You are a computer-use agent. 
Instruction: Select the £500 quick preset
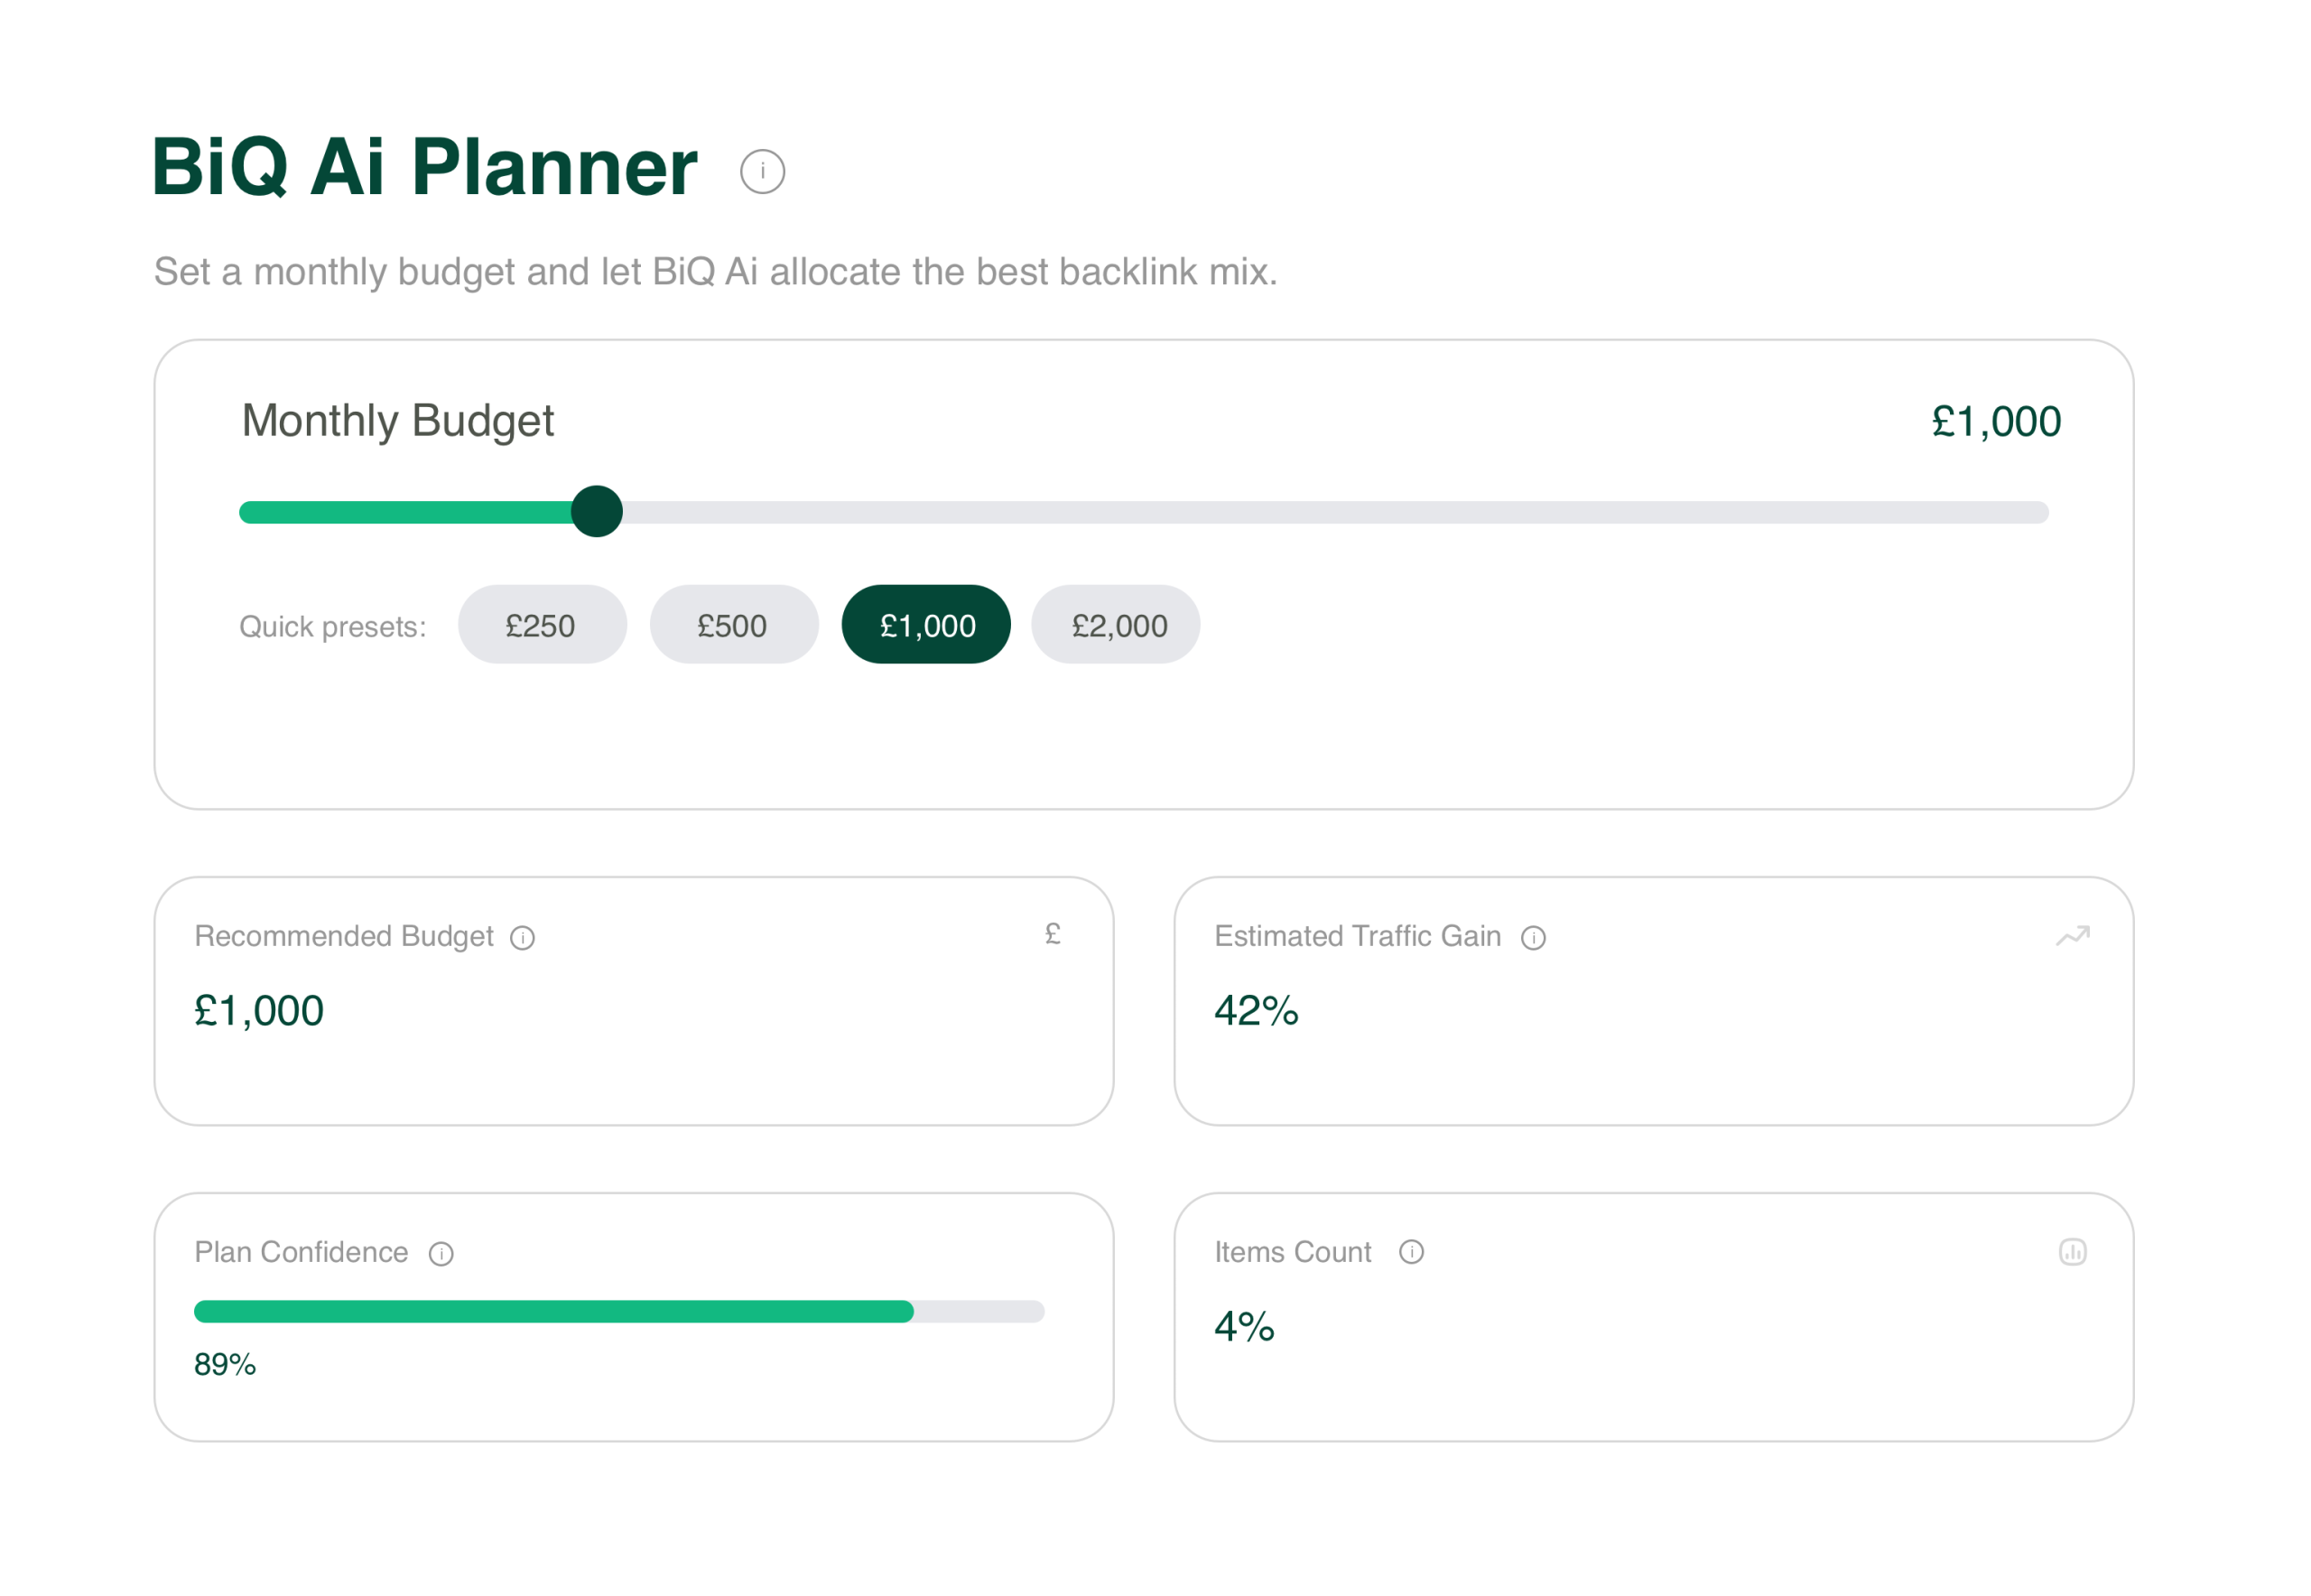tap(733, 625)
